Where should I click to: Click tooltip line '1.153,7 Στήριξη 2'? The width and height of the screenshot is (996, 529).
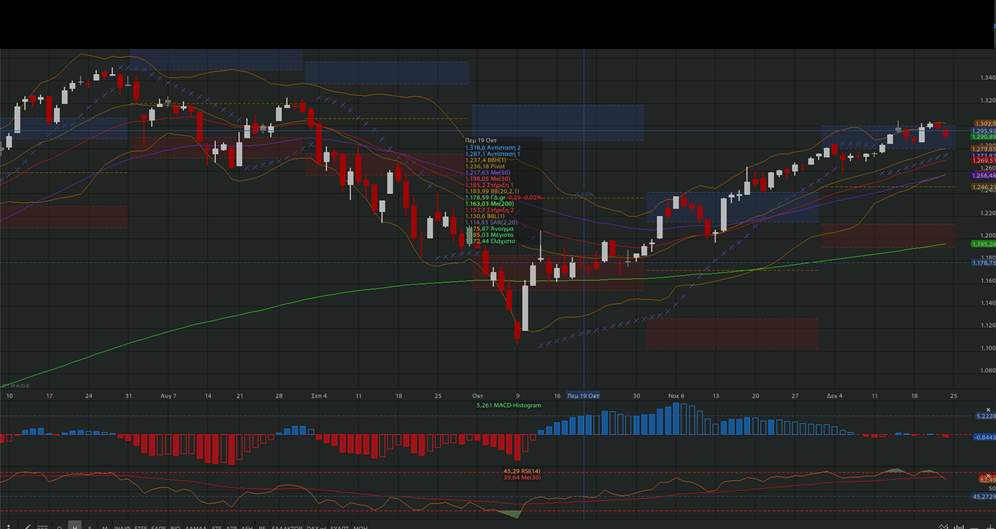490,210
